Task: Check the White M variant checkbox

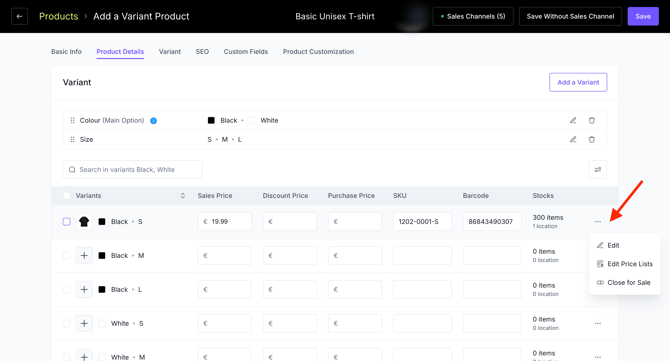Action: tap(66, 357)
